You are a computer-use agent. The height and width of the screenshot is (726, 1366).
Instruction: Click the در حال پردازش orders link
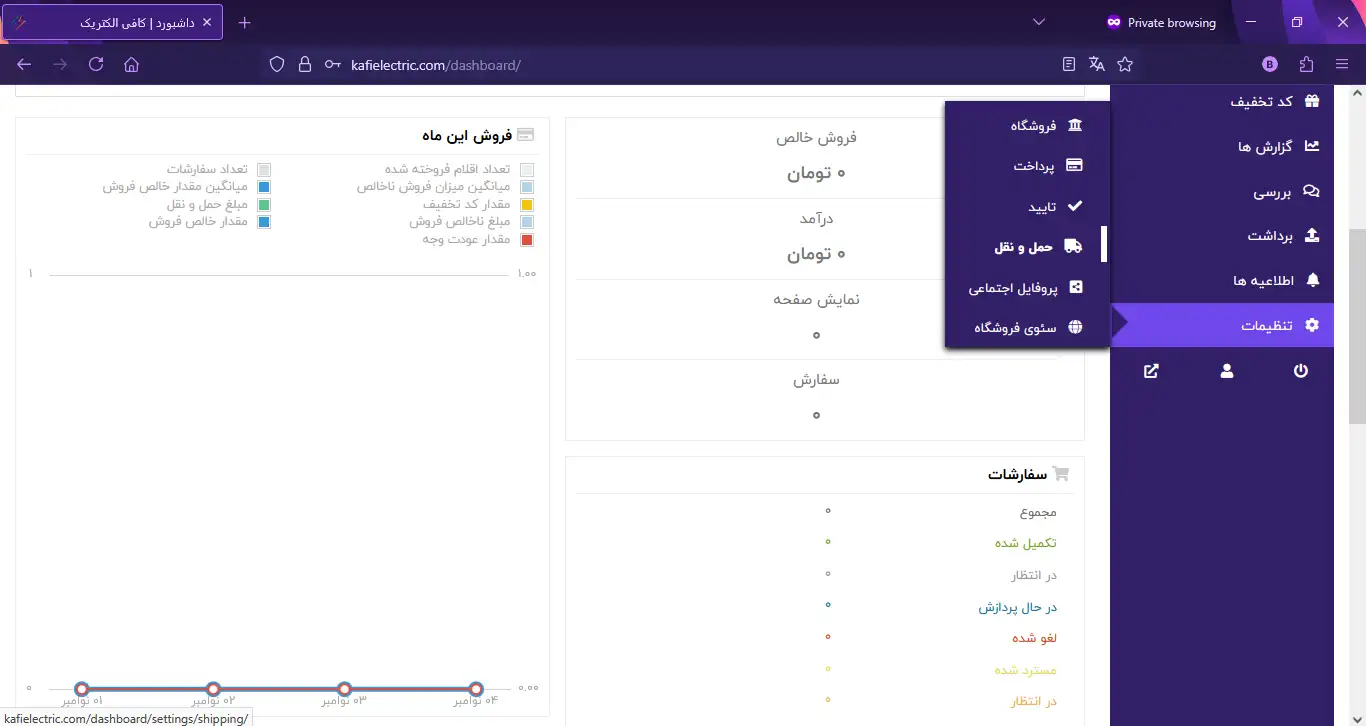coord(1016,607)
